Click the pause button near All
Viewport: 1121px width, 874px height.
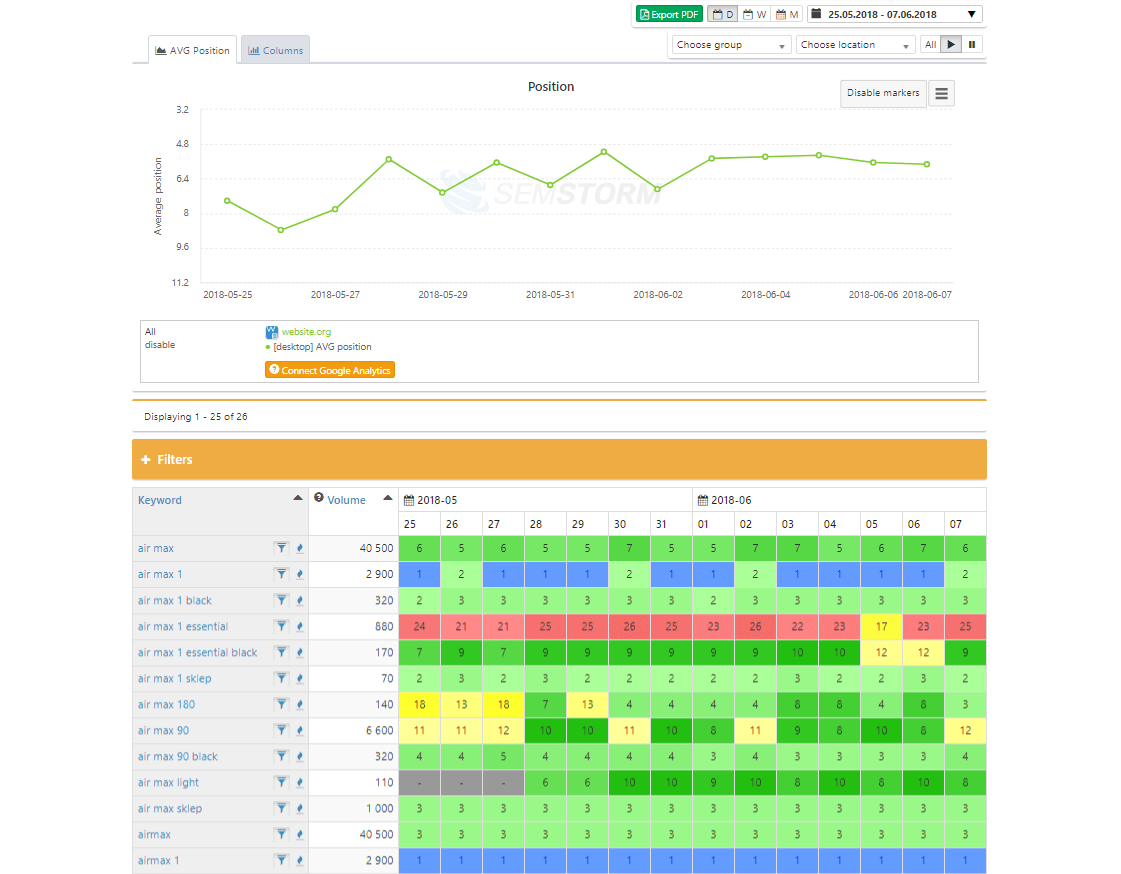point(972,45)
